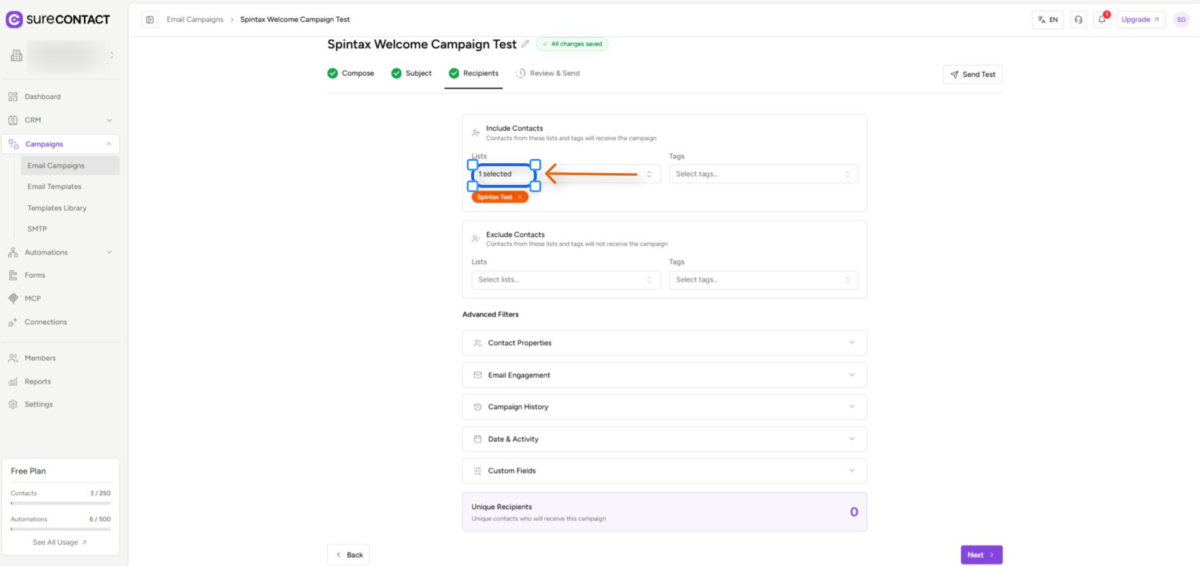Click the Forms icon in sidebar
The height and width of the screenshot is (566, 1200).
point(13,275)
